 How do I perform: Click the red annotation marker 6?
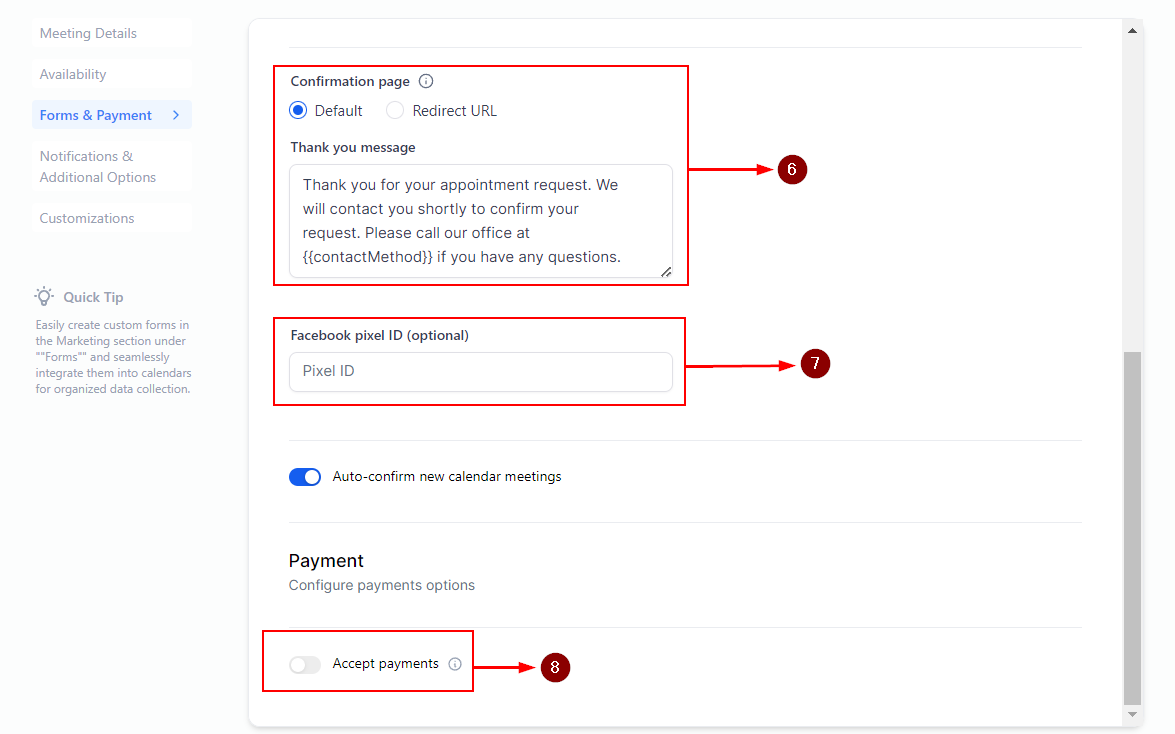791,170
